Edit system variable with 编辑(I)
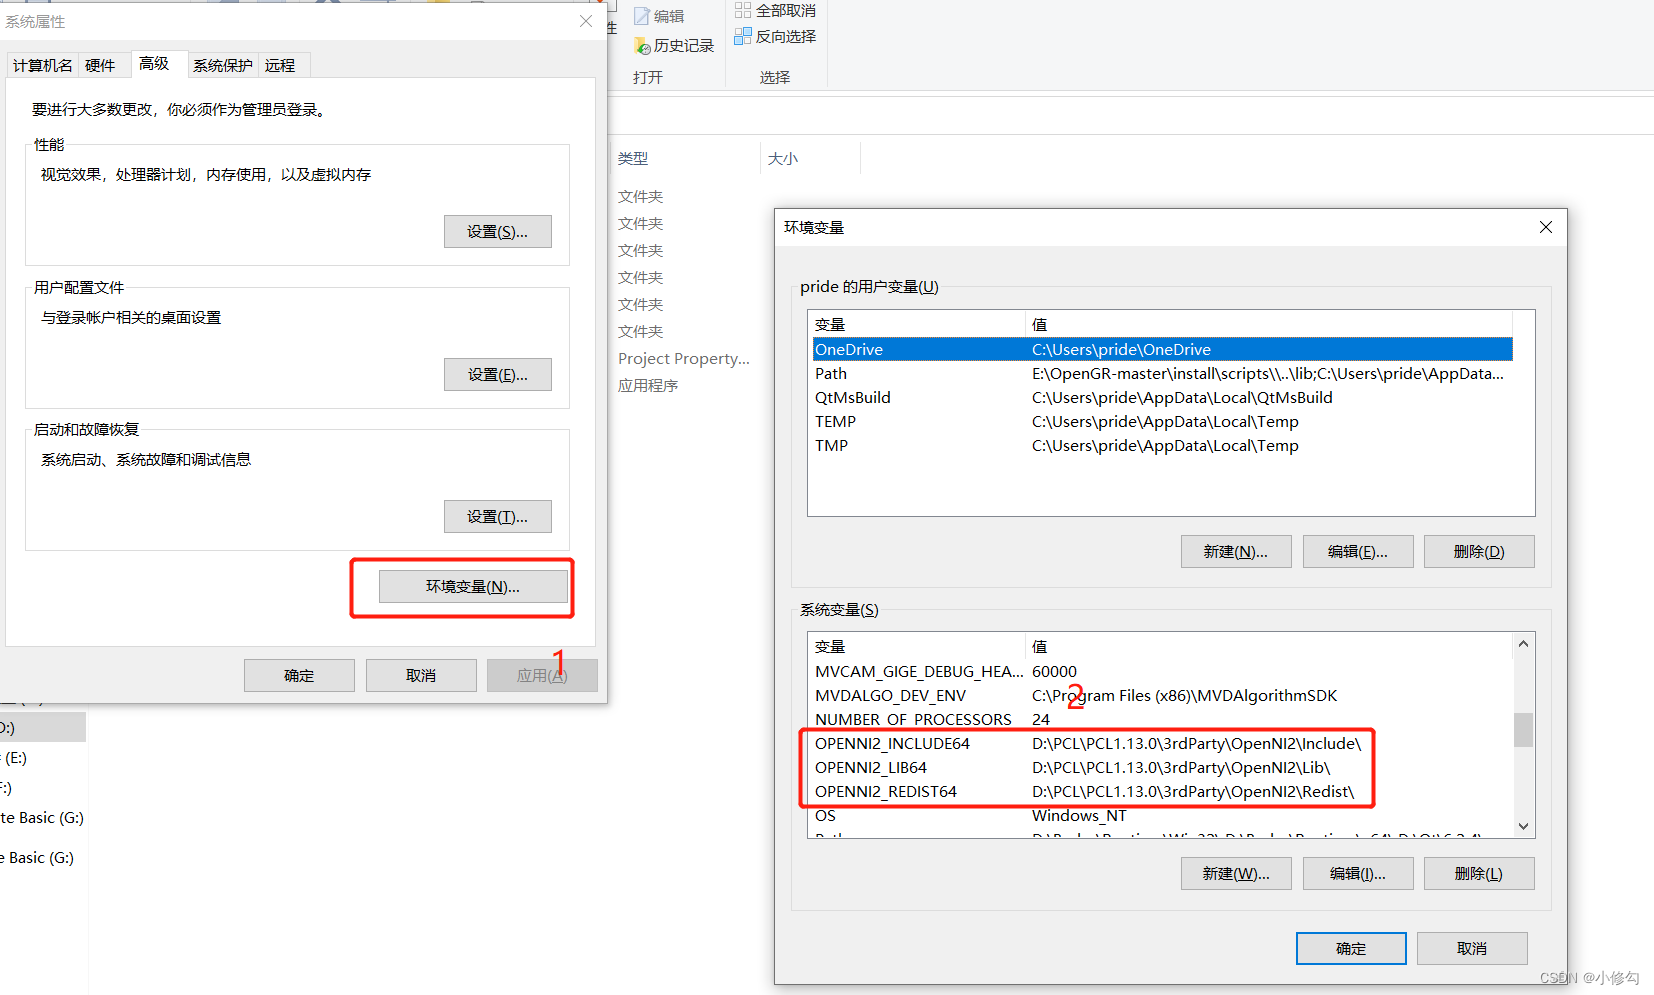1654x995 pixels. pyautogui.click(x=1358, y=873)
